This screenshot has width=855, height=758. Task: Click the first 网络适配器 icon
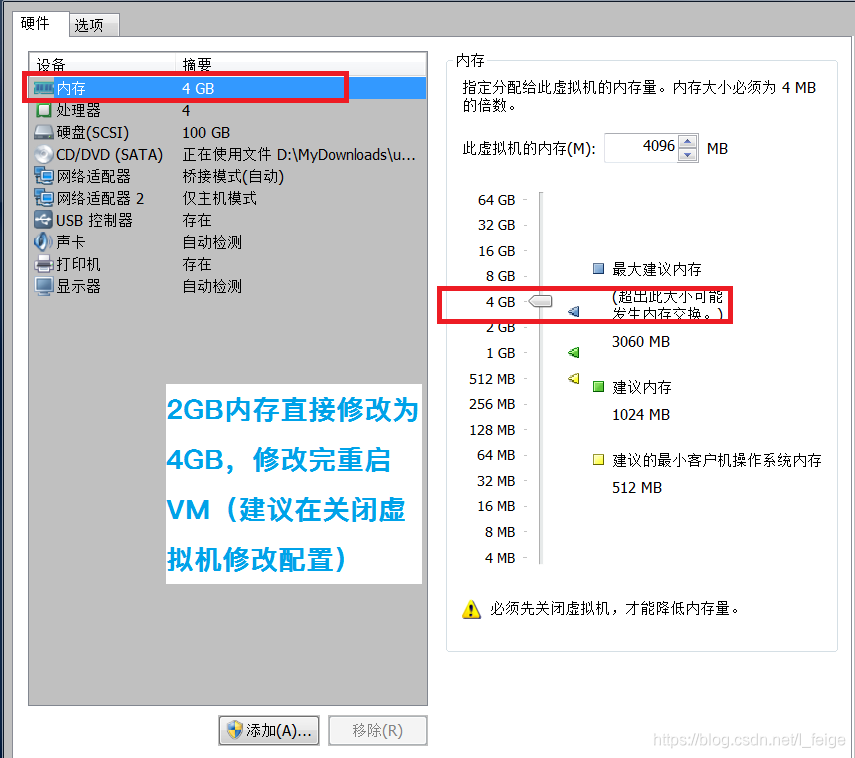44,176
